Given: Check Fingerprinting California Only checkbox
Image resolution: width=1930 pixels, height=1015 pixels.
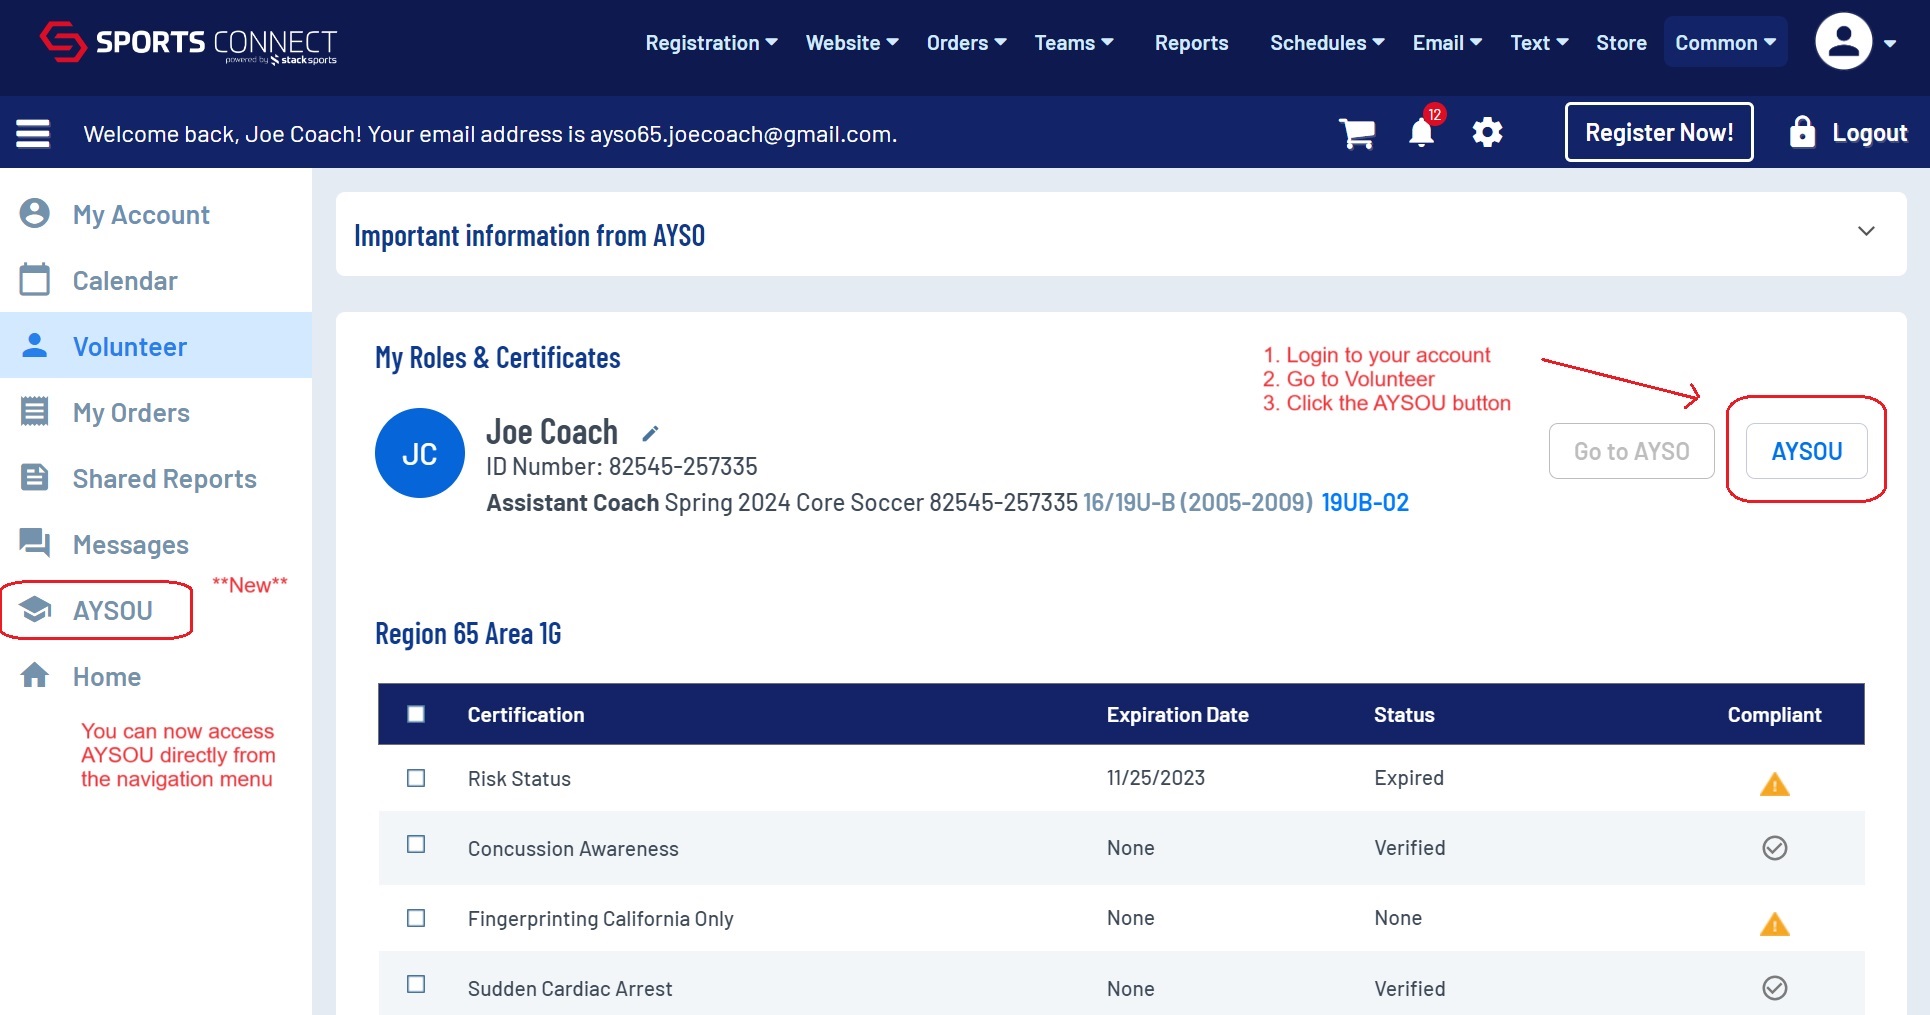Looking at the screenshot, I should (416, 918).
